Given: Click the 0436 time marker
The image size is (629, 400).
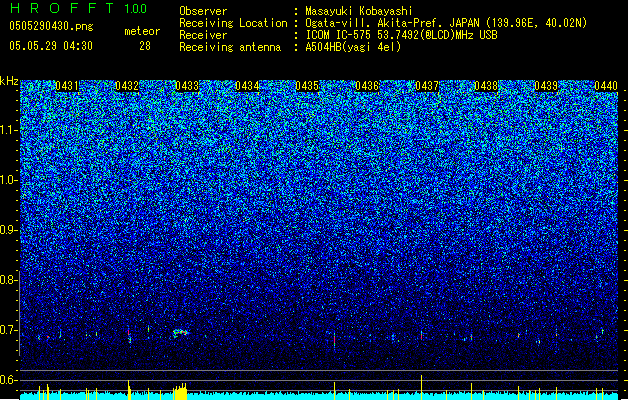Looking at the screenshot, I should [x=367, y=86].
